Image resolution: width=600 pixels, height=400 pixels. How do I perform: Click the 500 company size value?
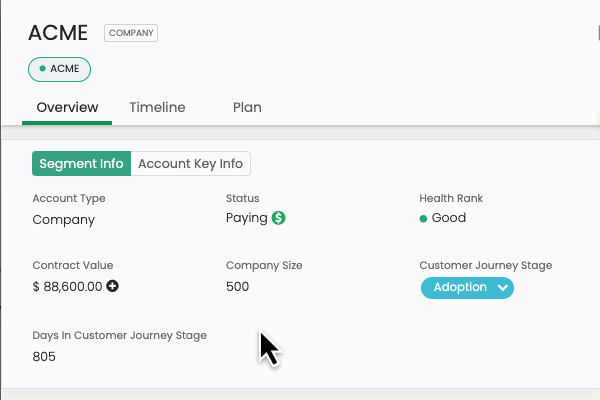237,286
